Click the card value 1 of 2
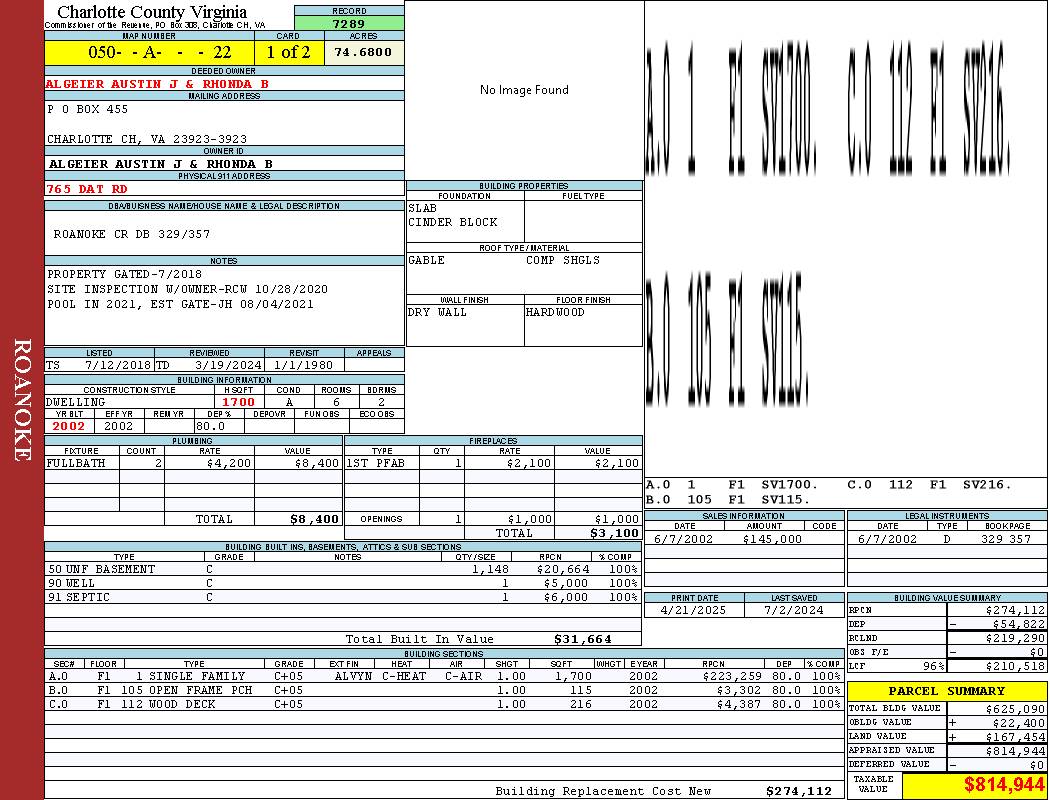 click(x=288, y=52)
